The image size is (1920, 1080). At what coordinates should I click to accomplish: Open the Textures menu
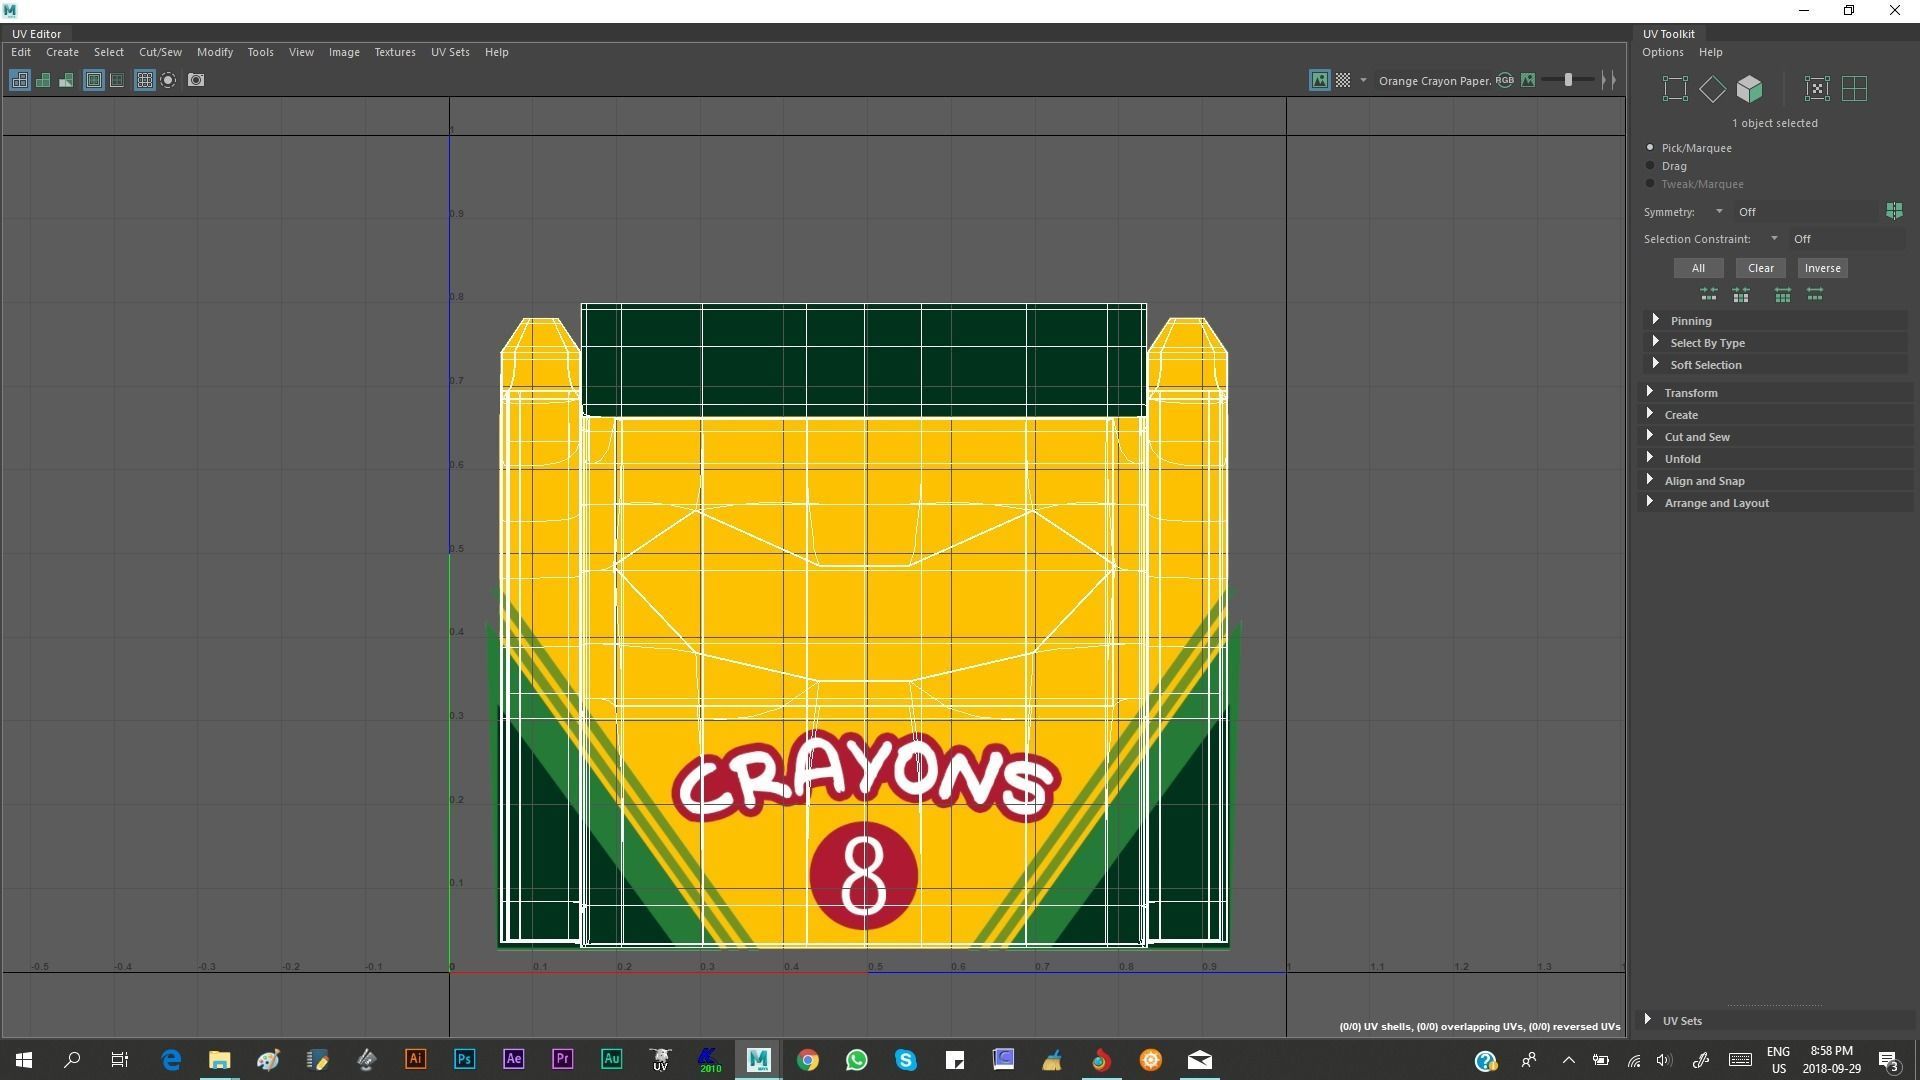(x=395, y=52)
